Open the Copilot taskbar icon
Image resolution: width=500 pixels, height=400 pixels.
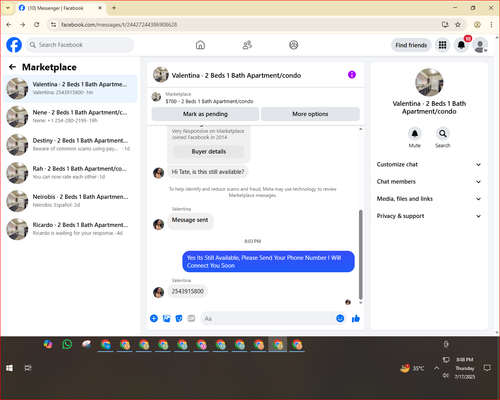pyautogui.click(x=48, y=344)
